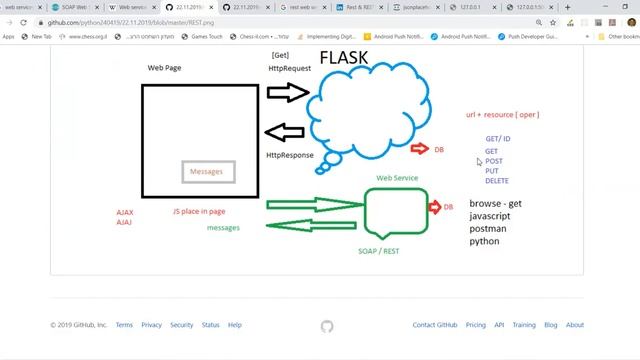Open the Pricing footer link

coord(476,325)
